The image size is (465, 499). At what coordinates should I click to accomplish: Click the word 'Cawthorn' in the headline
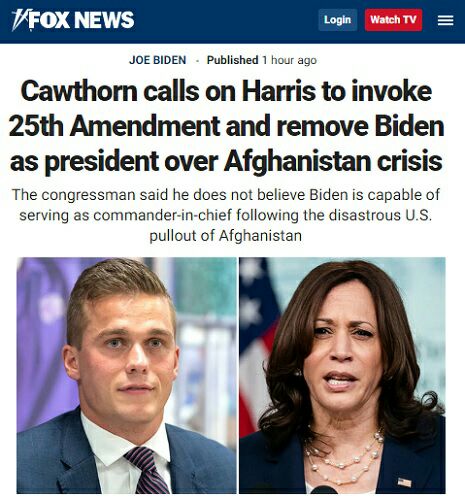coord(79,91)
